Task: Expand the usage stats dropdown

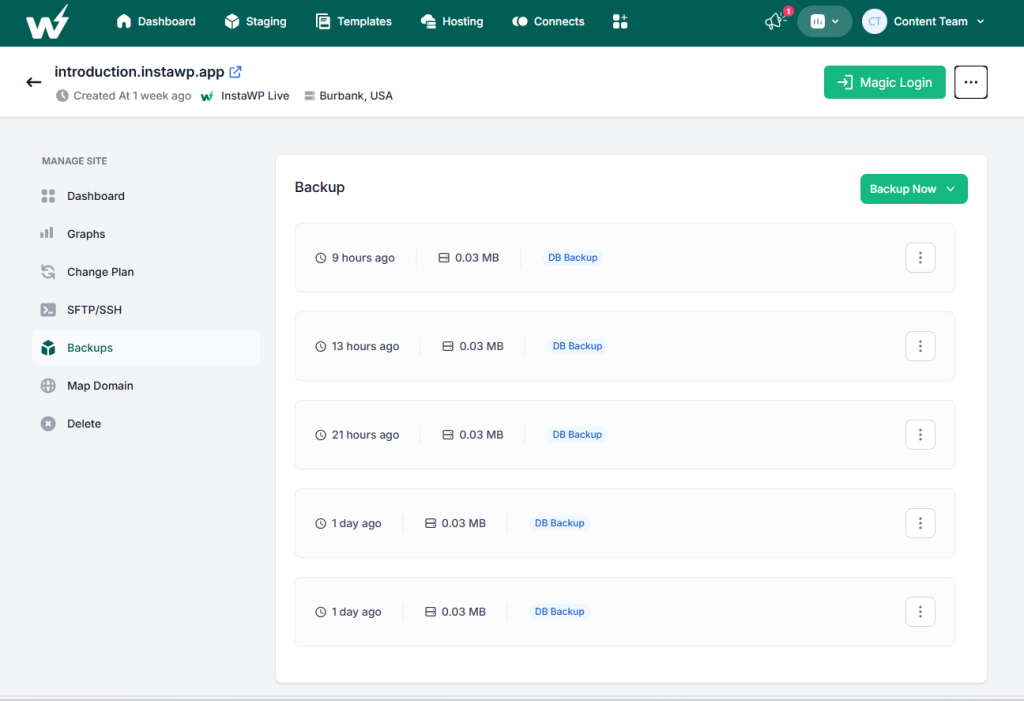Action: tap(824, 22)
